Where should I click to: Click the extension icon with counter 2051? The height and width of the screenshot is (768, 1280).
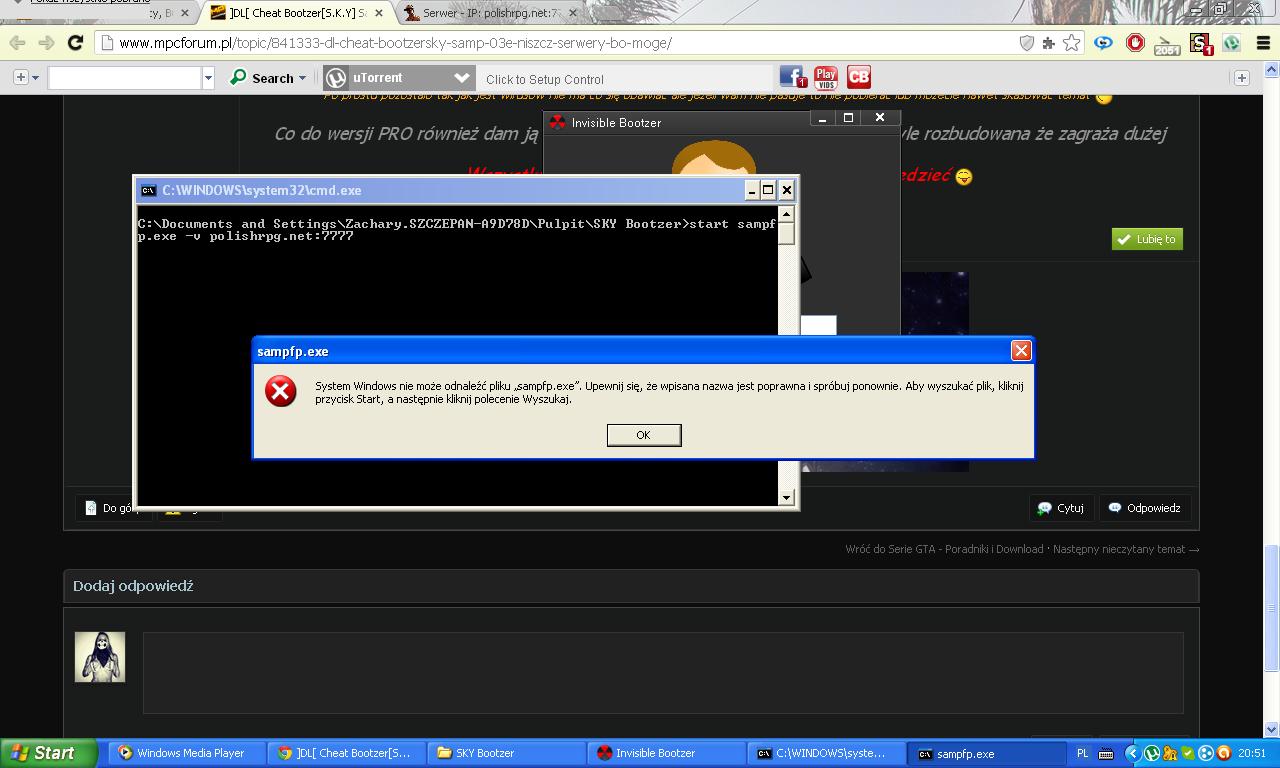click(1167, 44)
